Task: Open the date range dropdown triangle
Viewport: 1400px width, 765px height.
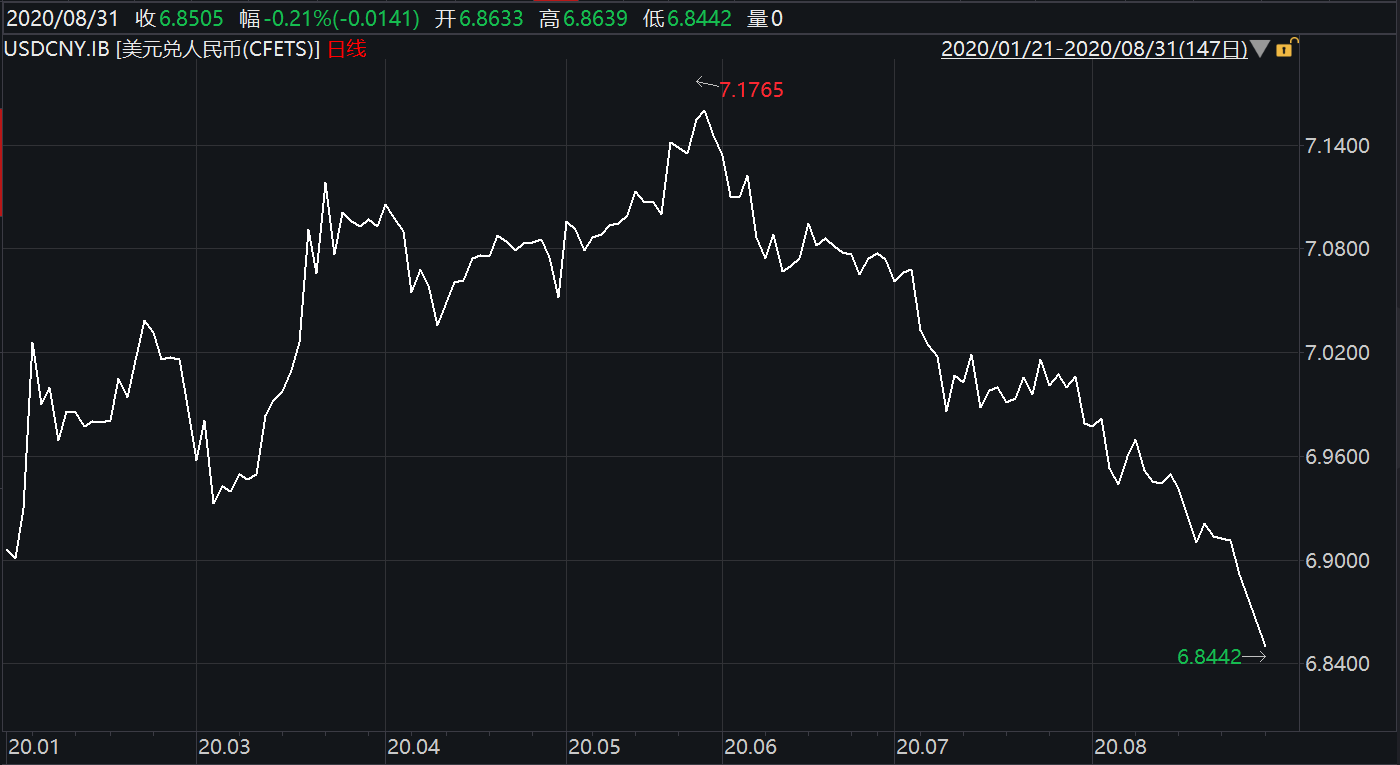Action: coord(1261,49)
